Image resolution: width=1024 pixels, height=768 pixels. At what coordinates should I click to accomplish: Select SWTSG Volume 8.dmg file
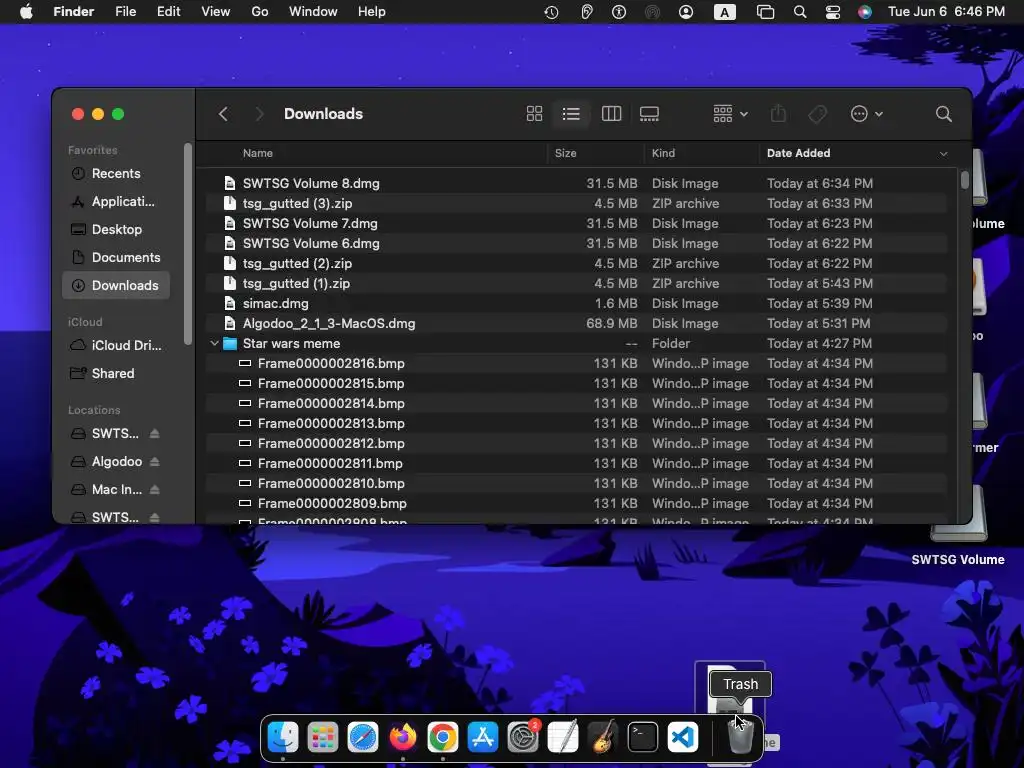(x=576, y=183)
